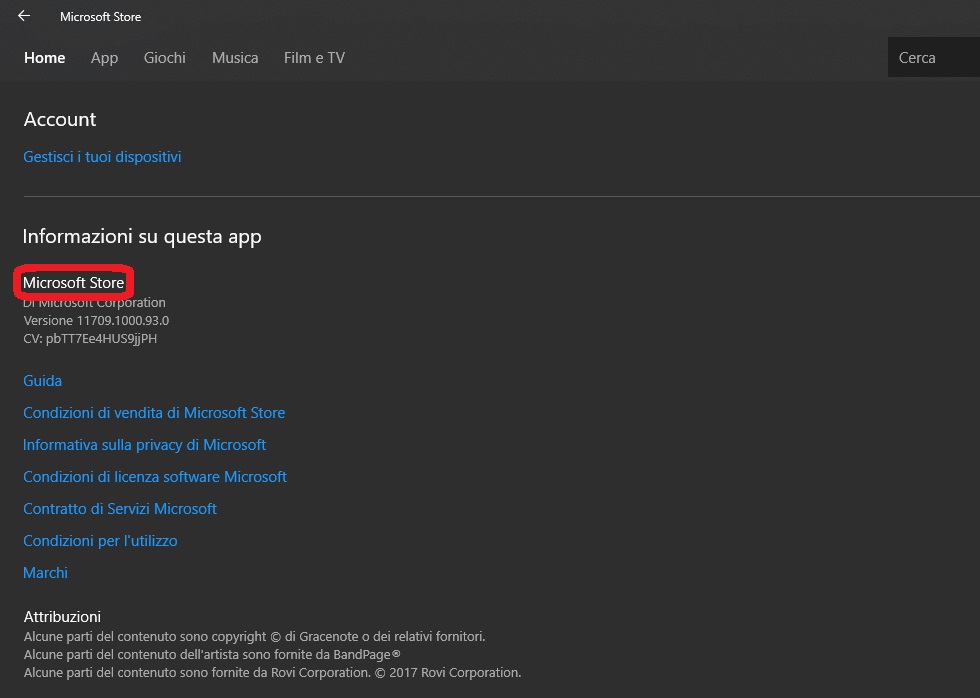Open the Film e TV tab
Image resolution: width=980 pixels, height=698 pixels.
314,57
